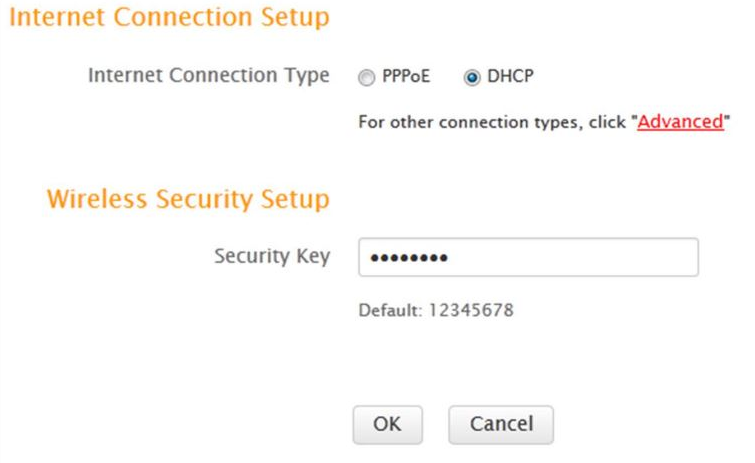The width and height of the screenshot is (755, 463).
Task: Select the PPPoE radio button
Action: (x=366, y=77)
